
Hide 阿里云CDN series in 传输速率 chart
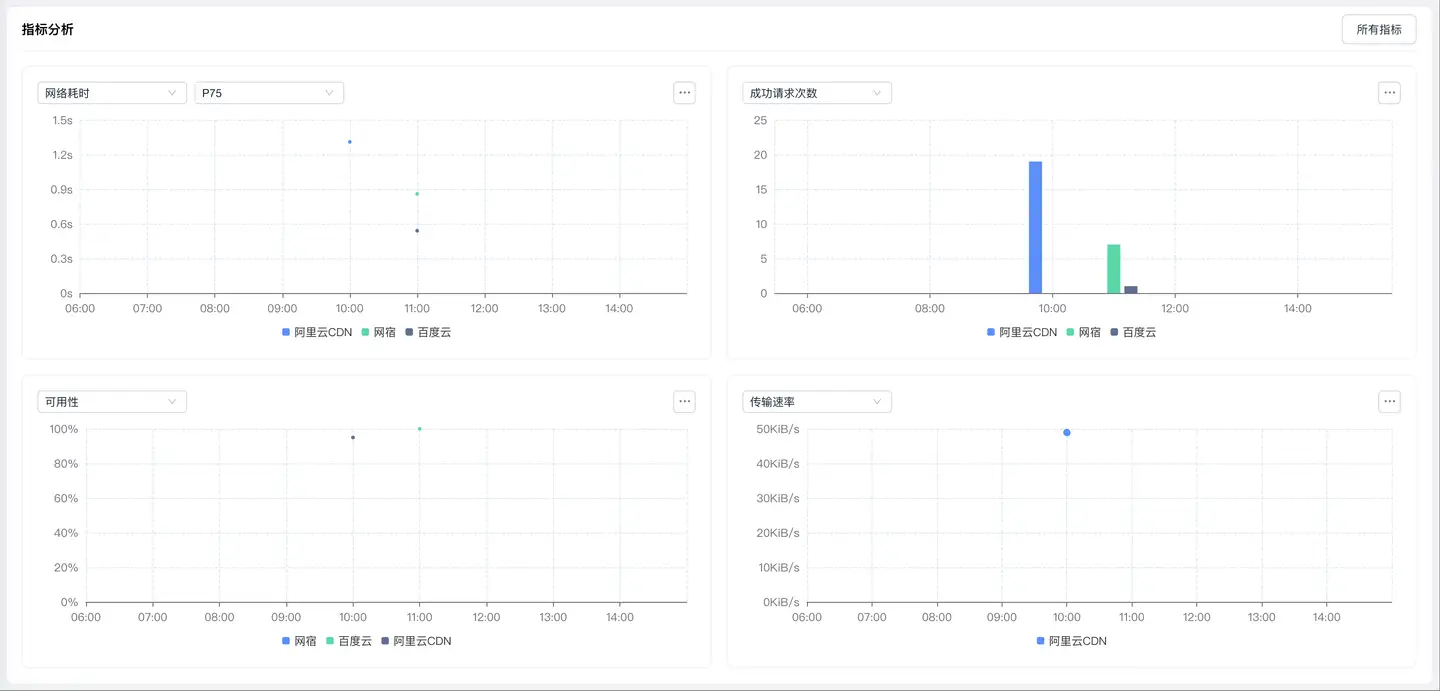(x=1071, y=641)
